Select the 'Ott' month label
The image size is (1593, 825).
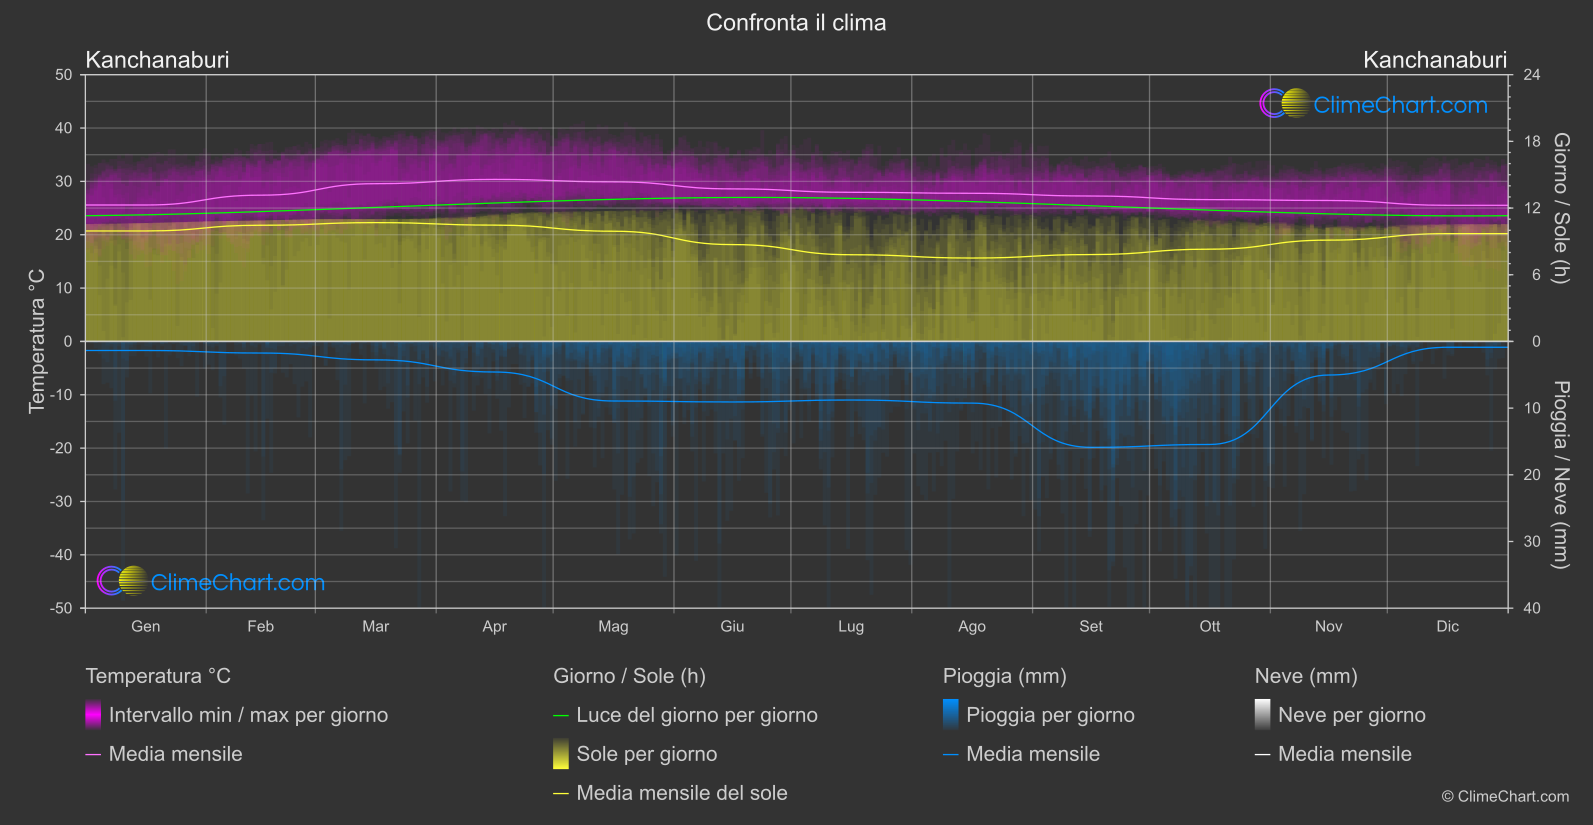[1210, 626]
